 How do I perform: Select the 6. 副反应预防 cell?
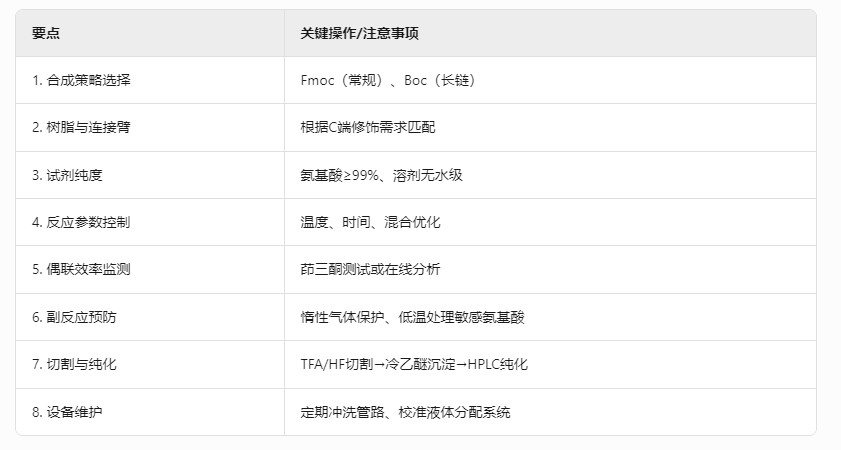point(150,317)
